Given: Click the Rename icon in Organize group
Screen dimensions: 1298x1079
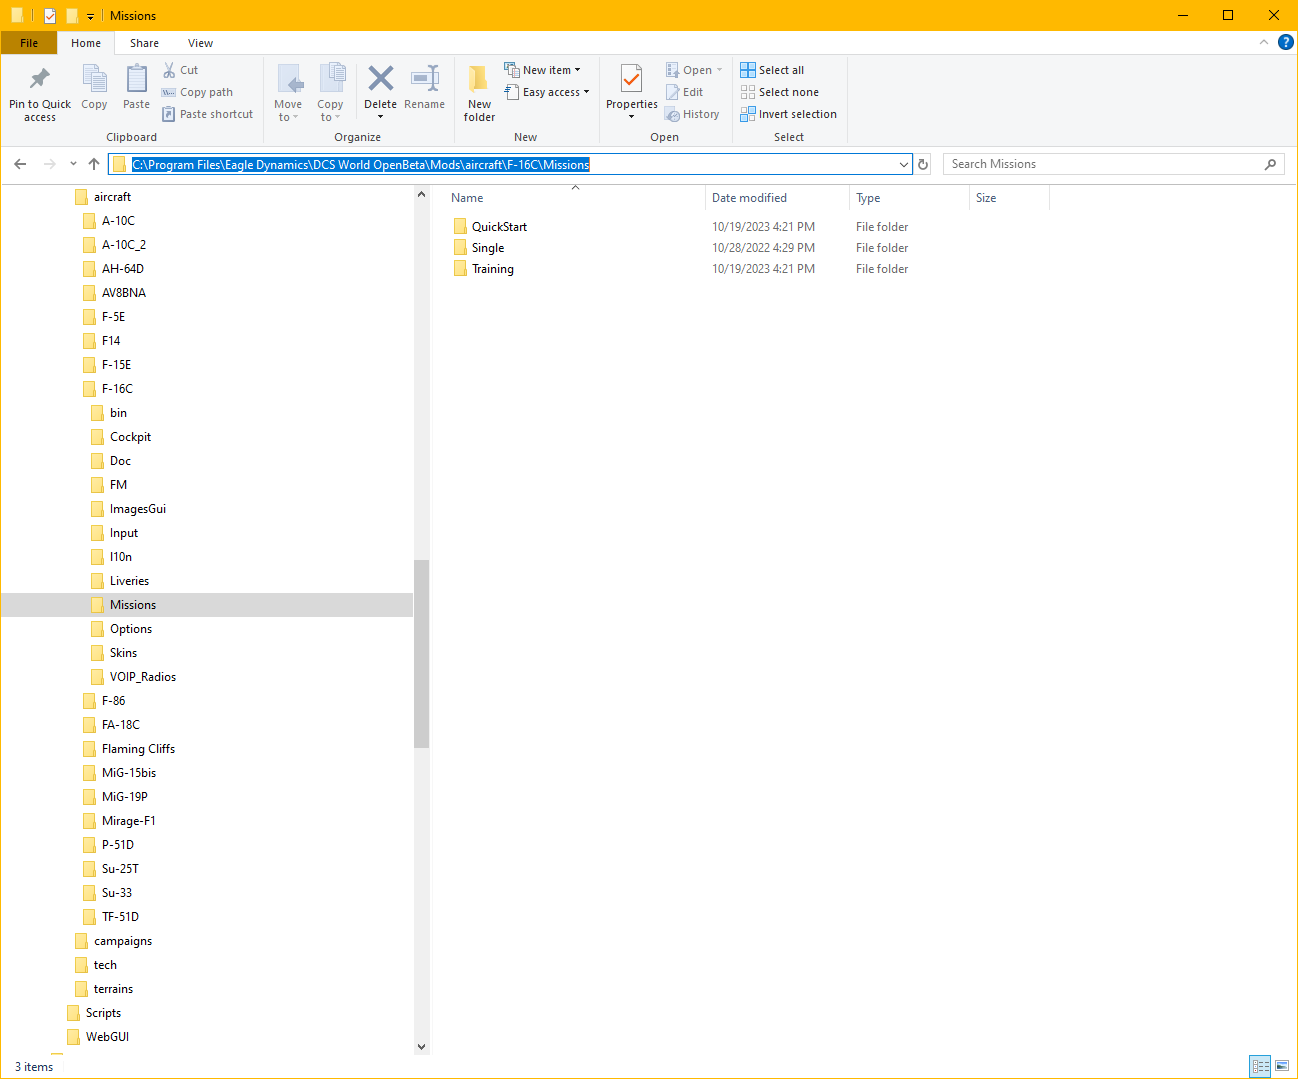Looking at the screenshot, I should click(x=425, y=79).
